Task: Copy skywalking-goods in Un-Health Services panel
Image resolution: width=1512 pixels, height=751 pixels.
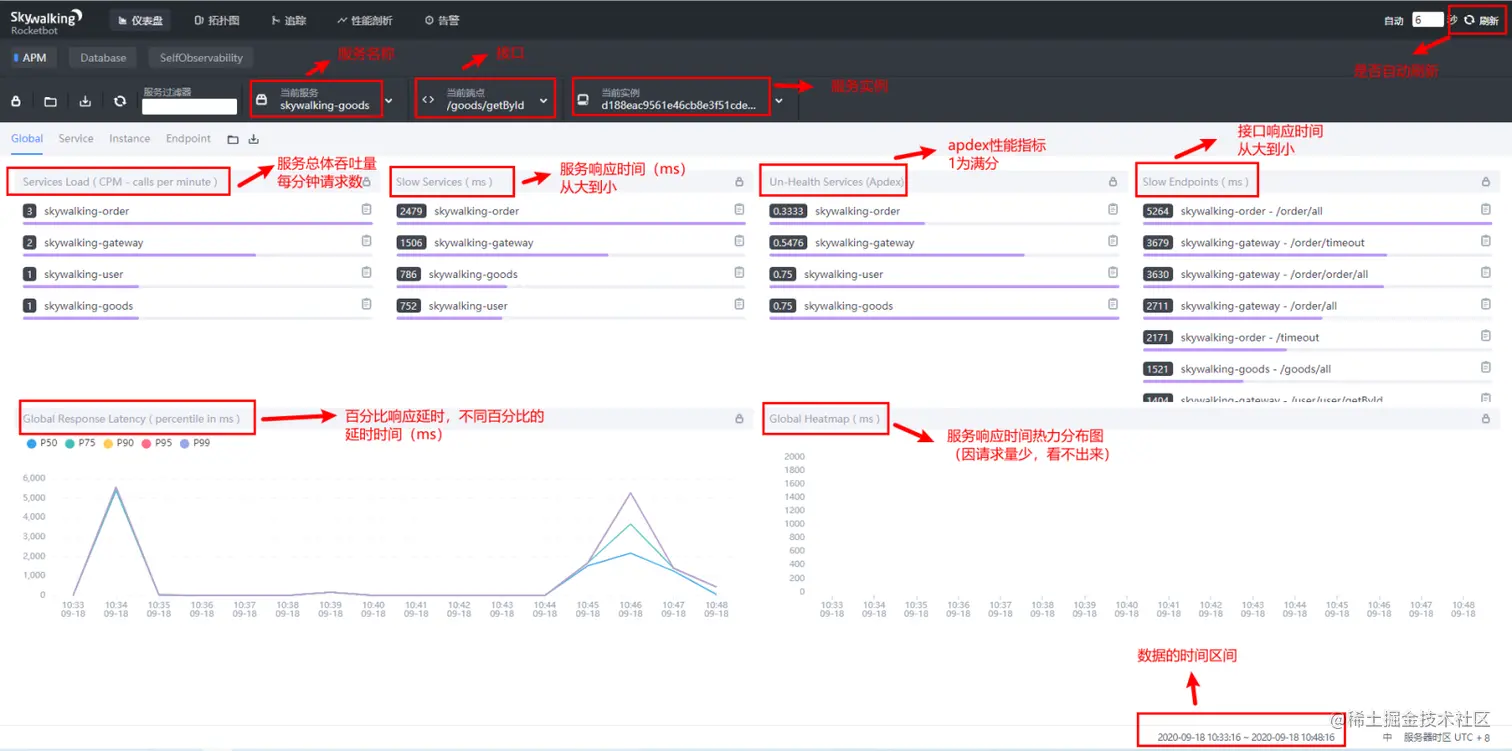Action: pos(1113,304)
